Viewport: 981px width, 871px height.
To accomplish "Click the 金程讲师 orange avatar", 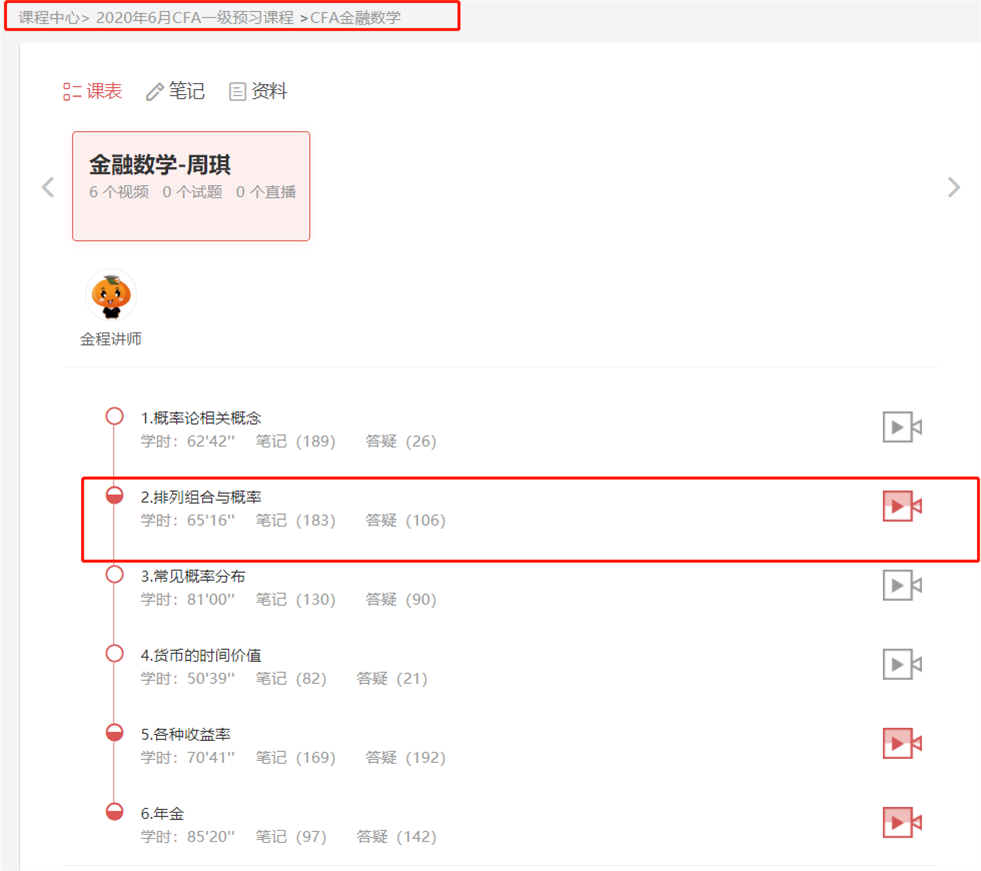I will point(111,295).
